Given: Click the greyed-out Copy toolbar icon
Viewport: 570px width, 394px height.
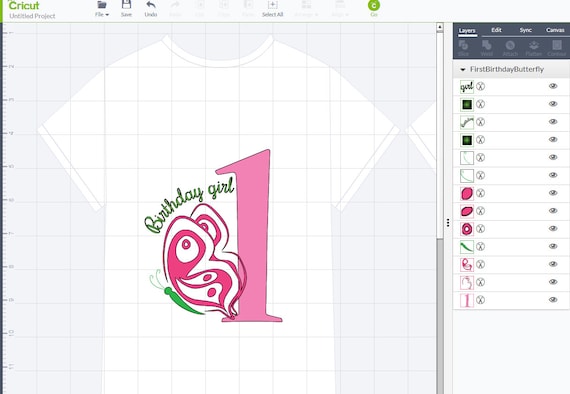Looking at the screenshot, I should tap(224, 8).
